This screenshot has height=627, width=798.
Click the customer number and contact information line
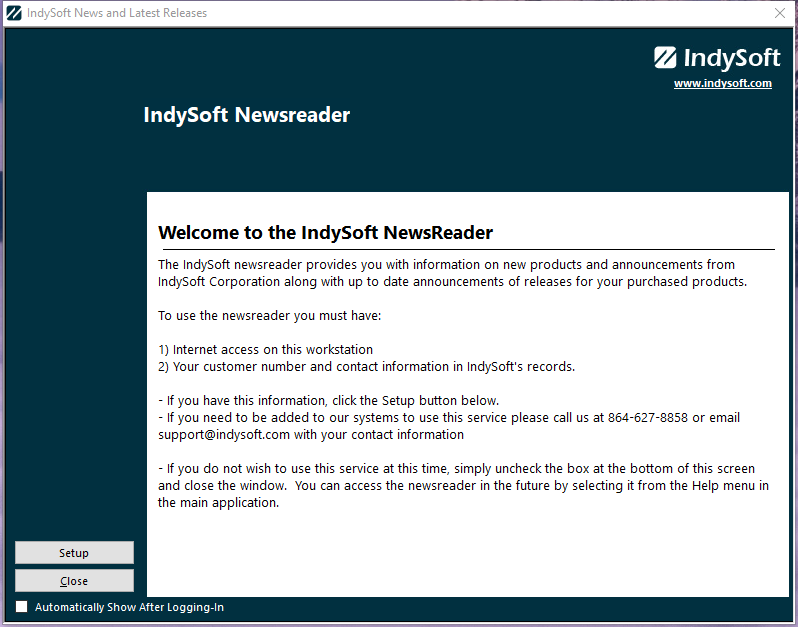[x=366, y=367]
